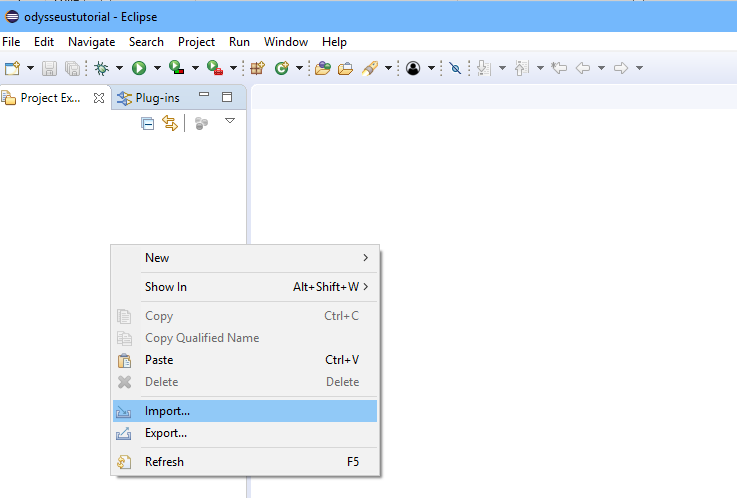The width and height of the screenshot is (737, 498).
Task: Open the Navigate menu
Action: [91, 42]
